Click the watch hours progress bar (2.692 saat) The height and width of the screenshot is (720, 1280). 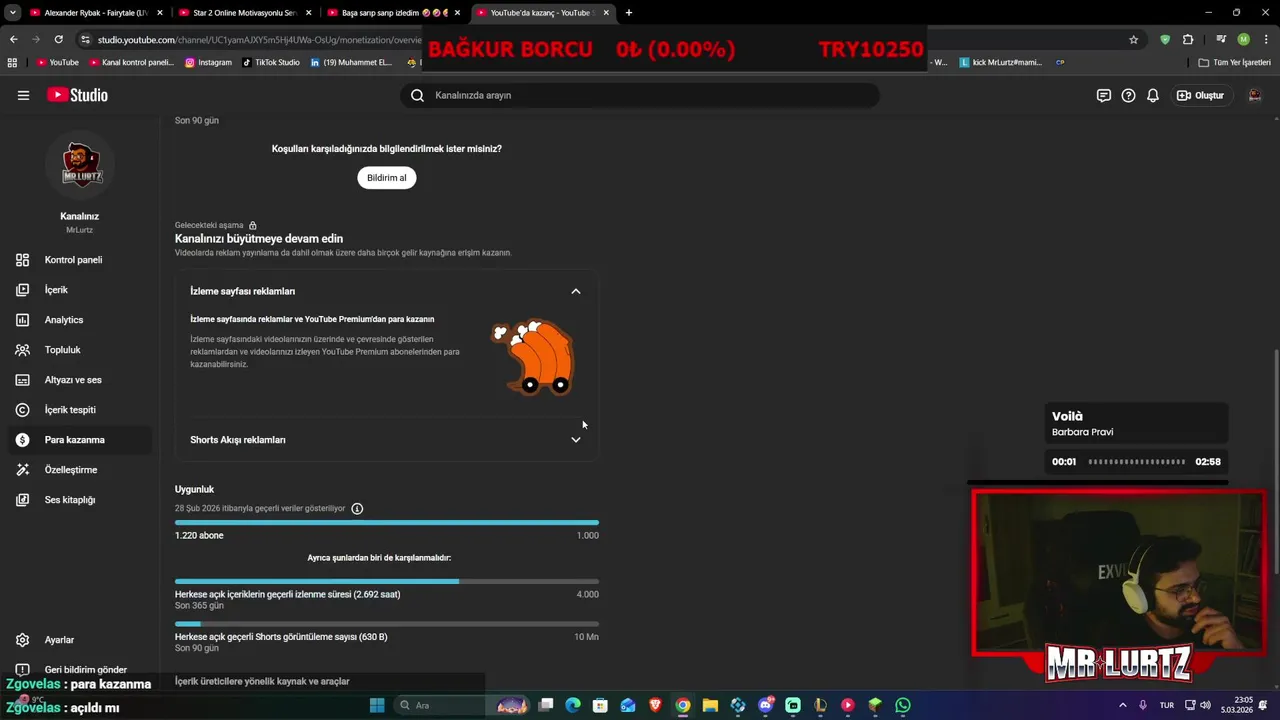[387, 581]
